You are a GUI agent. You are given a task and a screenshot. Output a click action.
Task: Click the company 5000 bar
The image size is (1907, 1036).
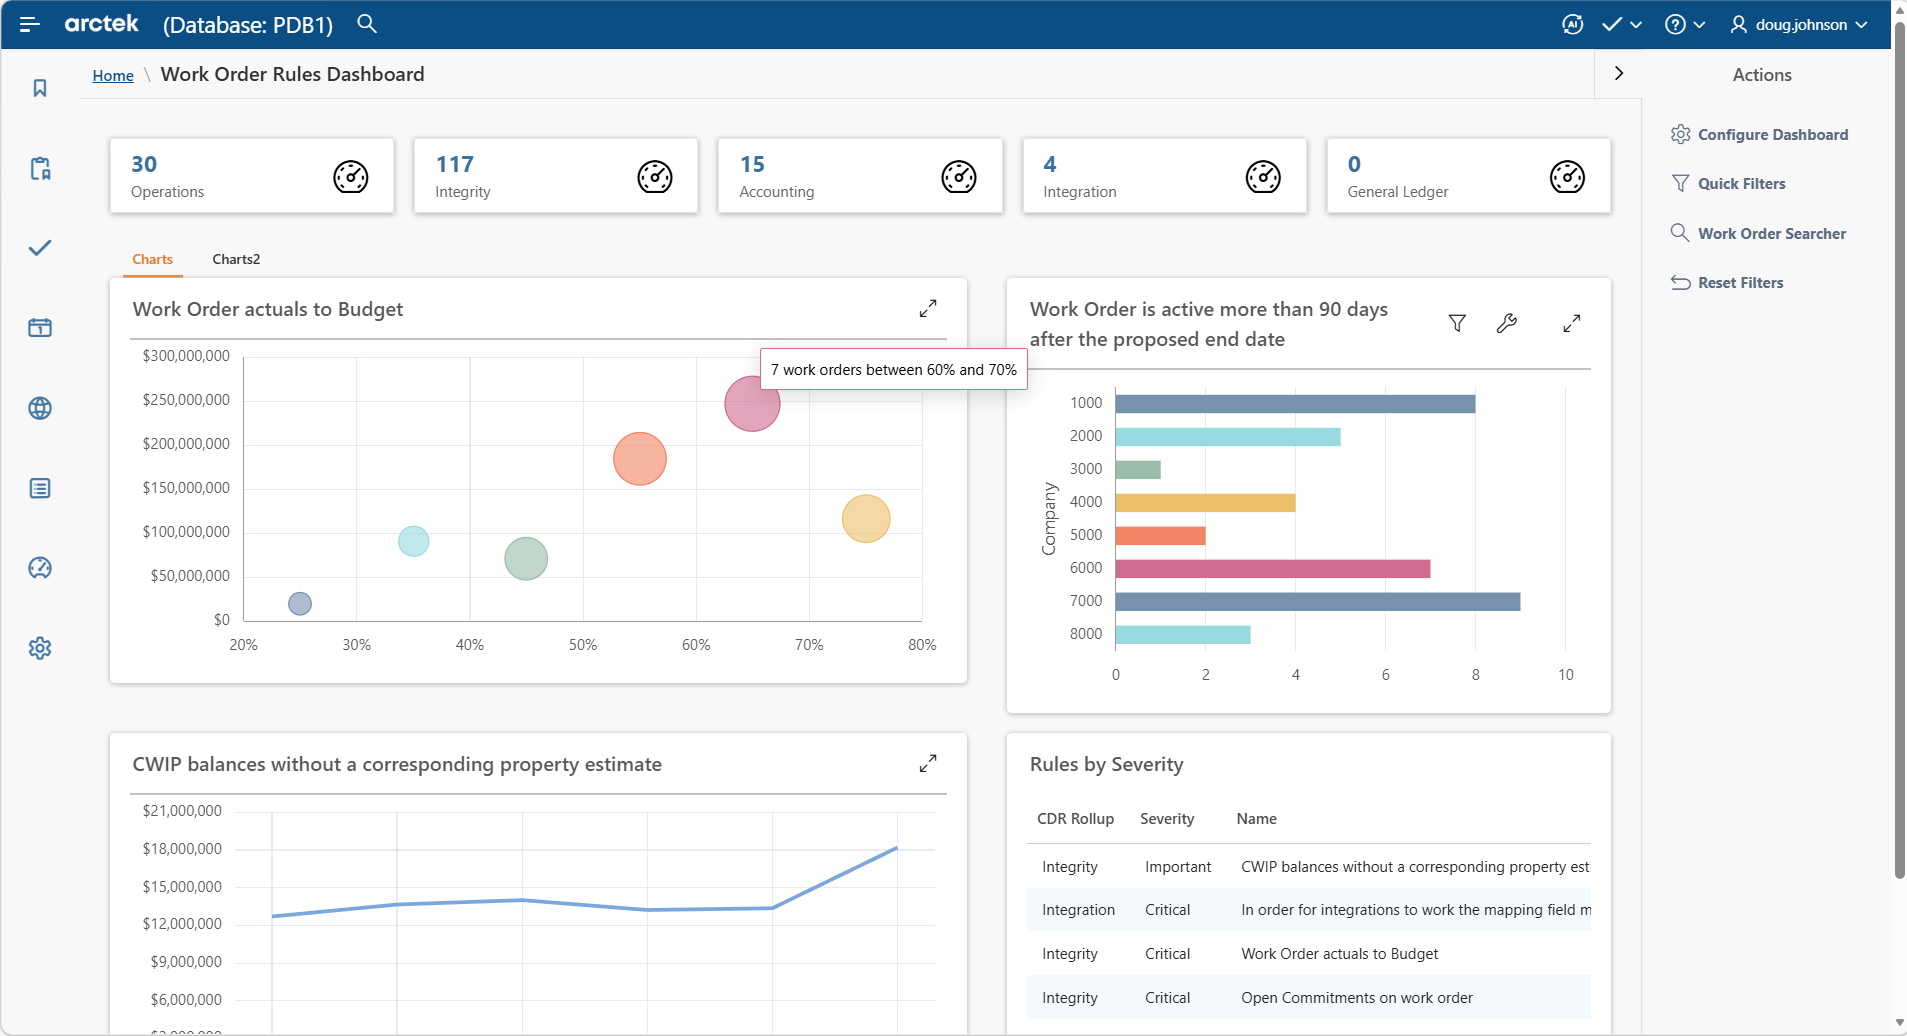[x=1160, y=536]
